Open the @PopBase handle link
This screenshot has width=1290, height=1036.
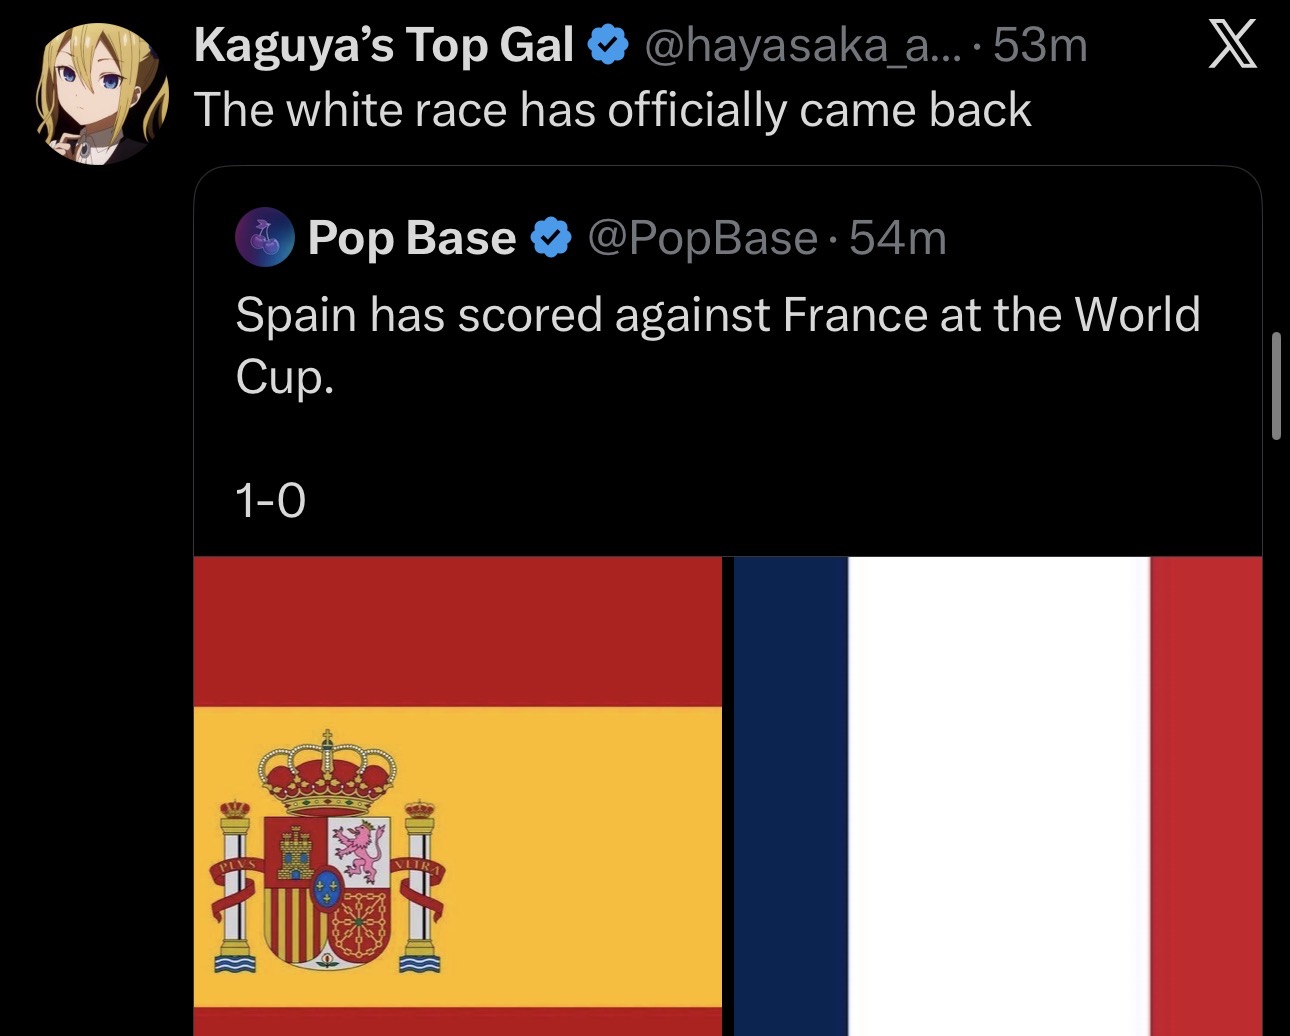point(703,238)
